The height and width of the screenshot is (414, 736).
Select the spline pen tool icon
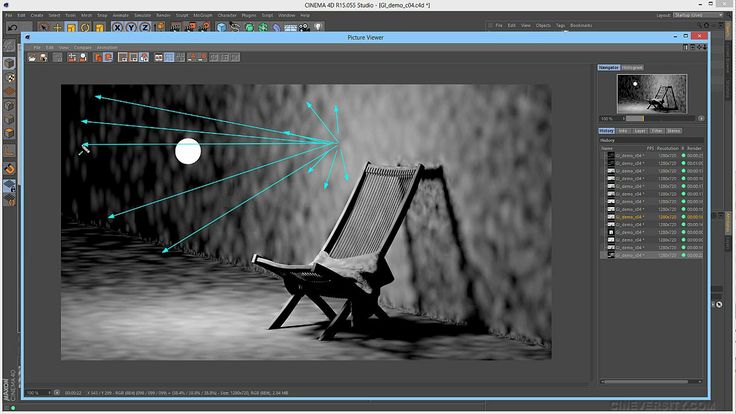click(x=235, y=28)
